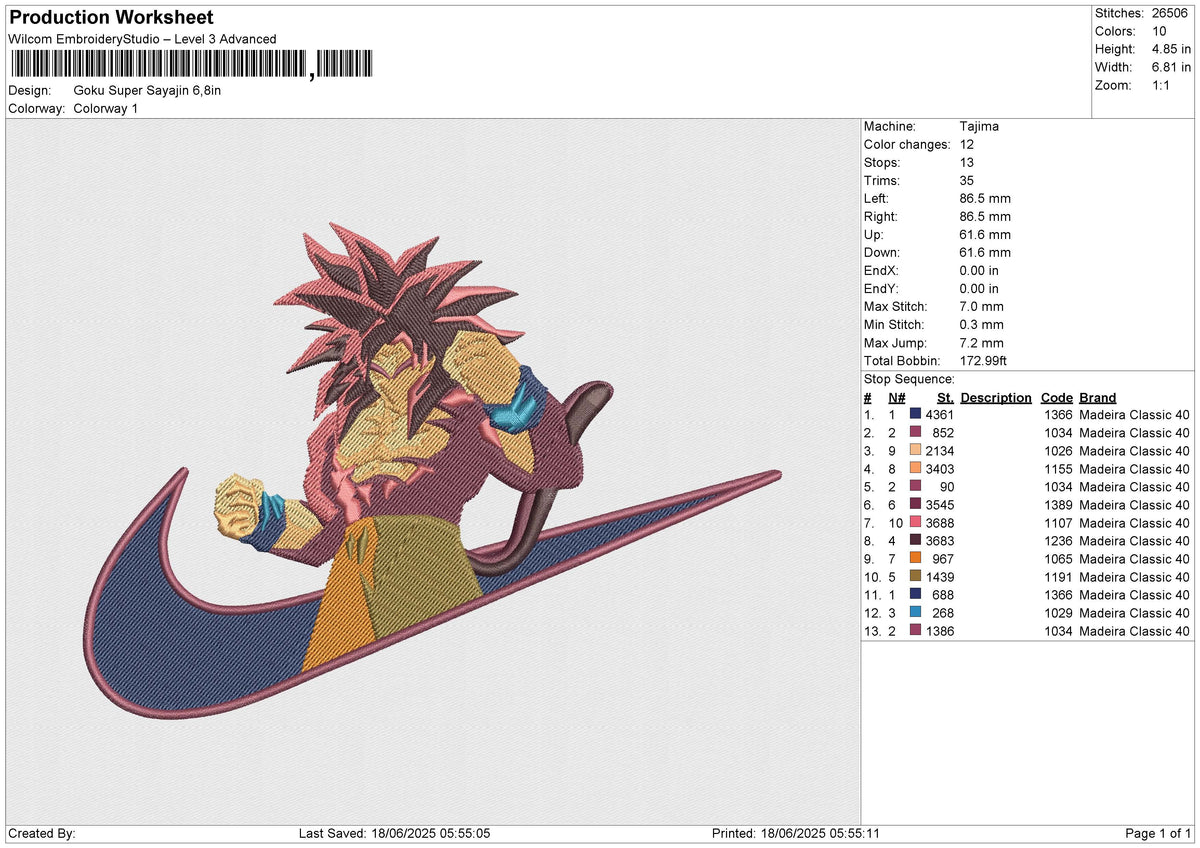Select the orange swatch in stop 9
Screen dimensions: 1200x848
[x=915, y=559]
